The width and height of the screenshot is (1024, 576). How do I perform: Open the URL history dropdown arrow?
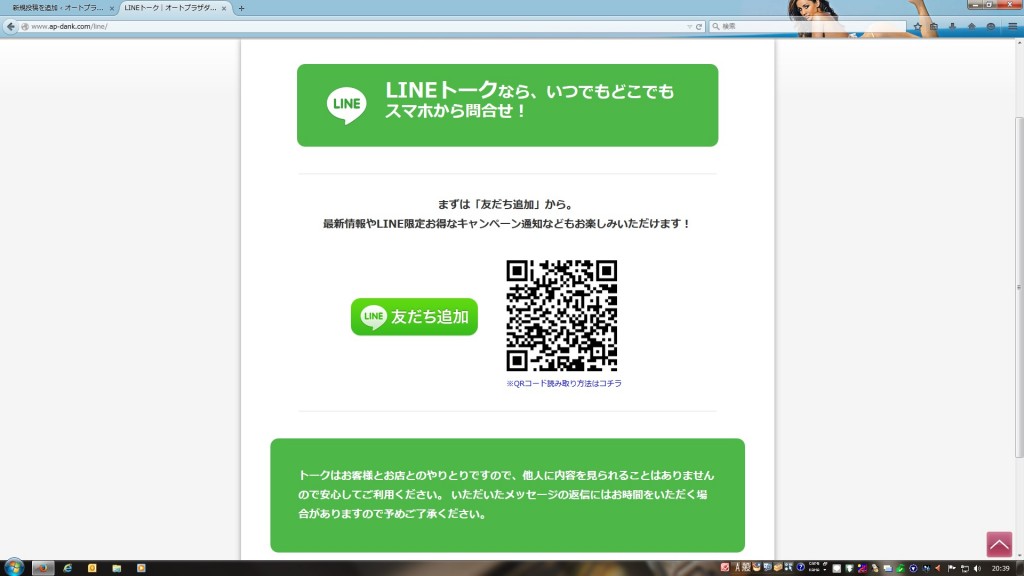tap(689, 27)
